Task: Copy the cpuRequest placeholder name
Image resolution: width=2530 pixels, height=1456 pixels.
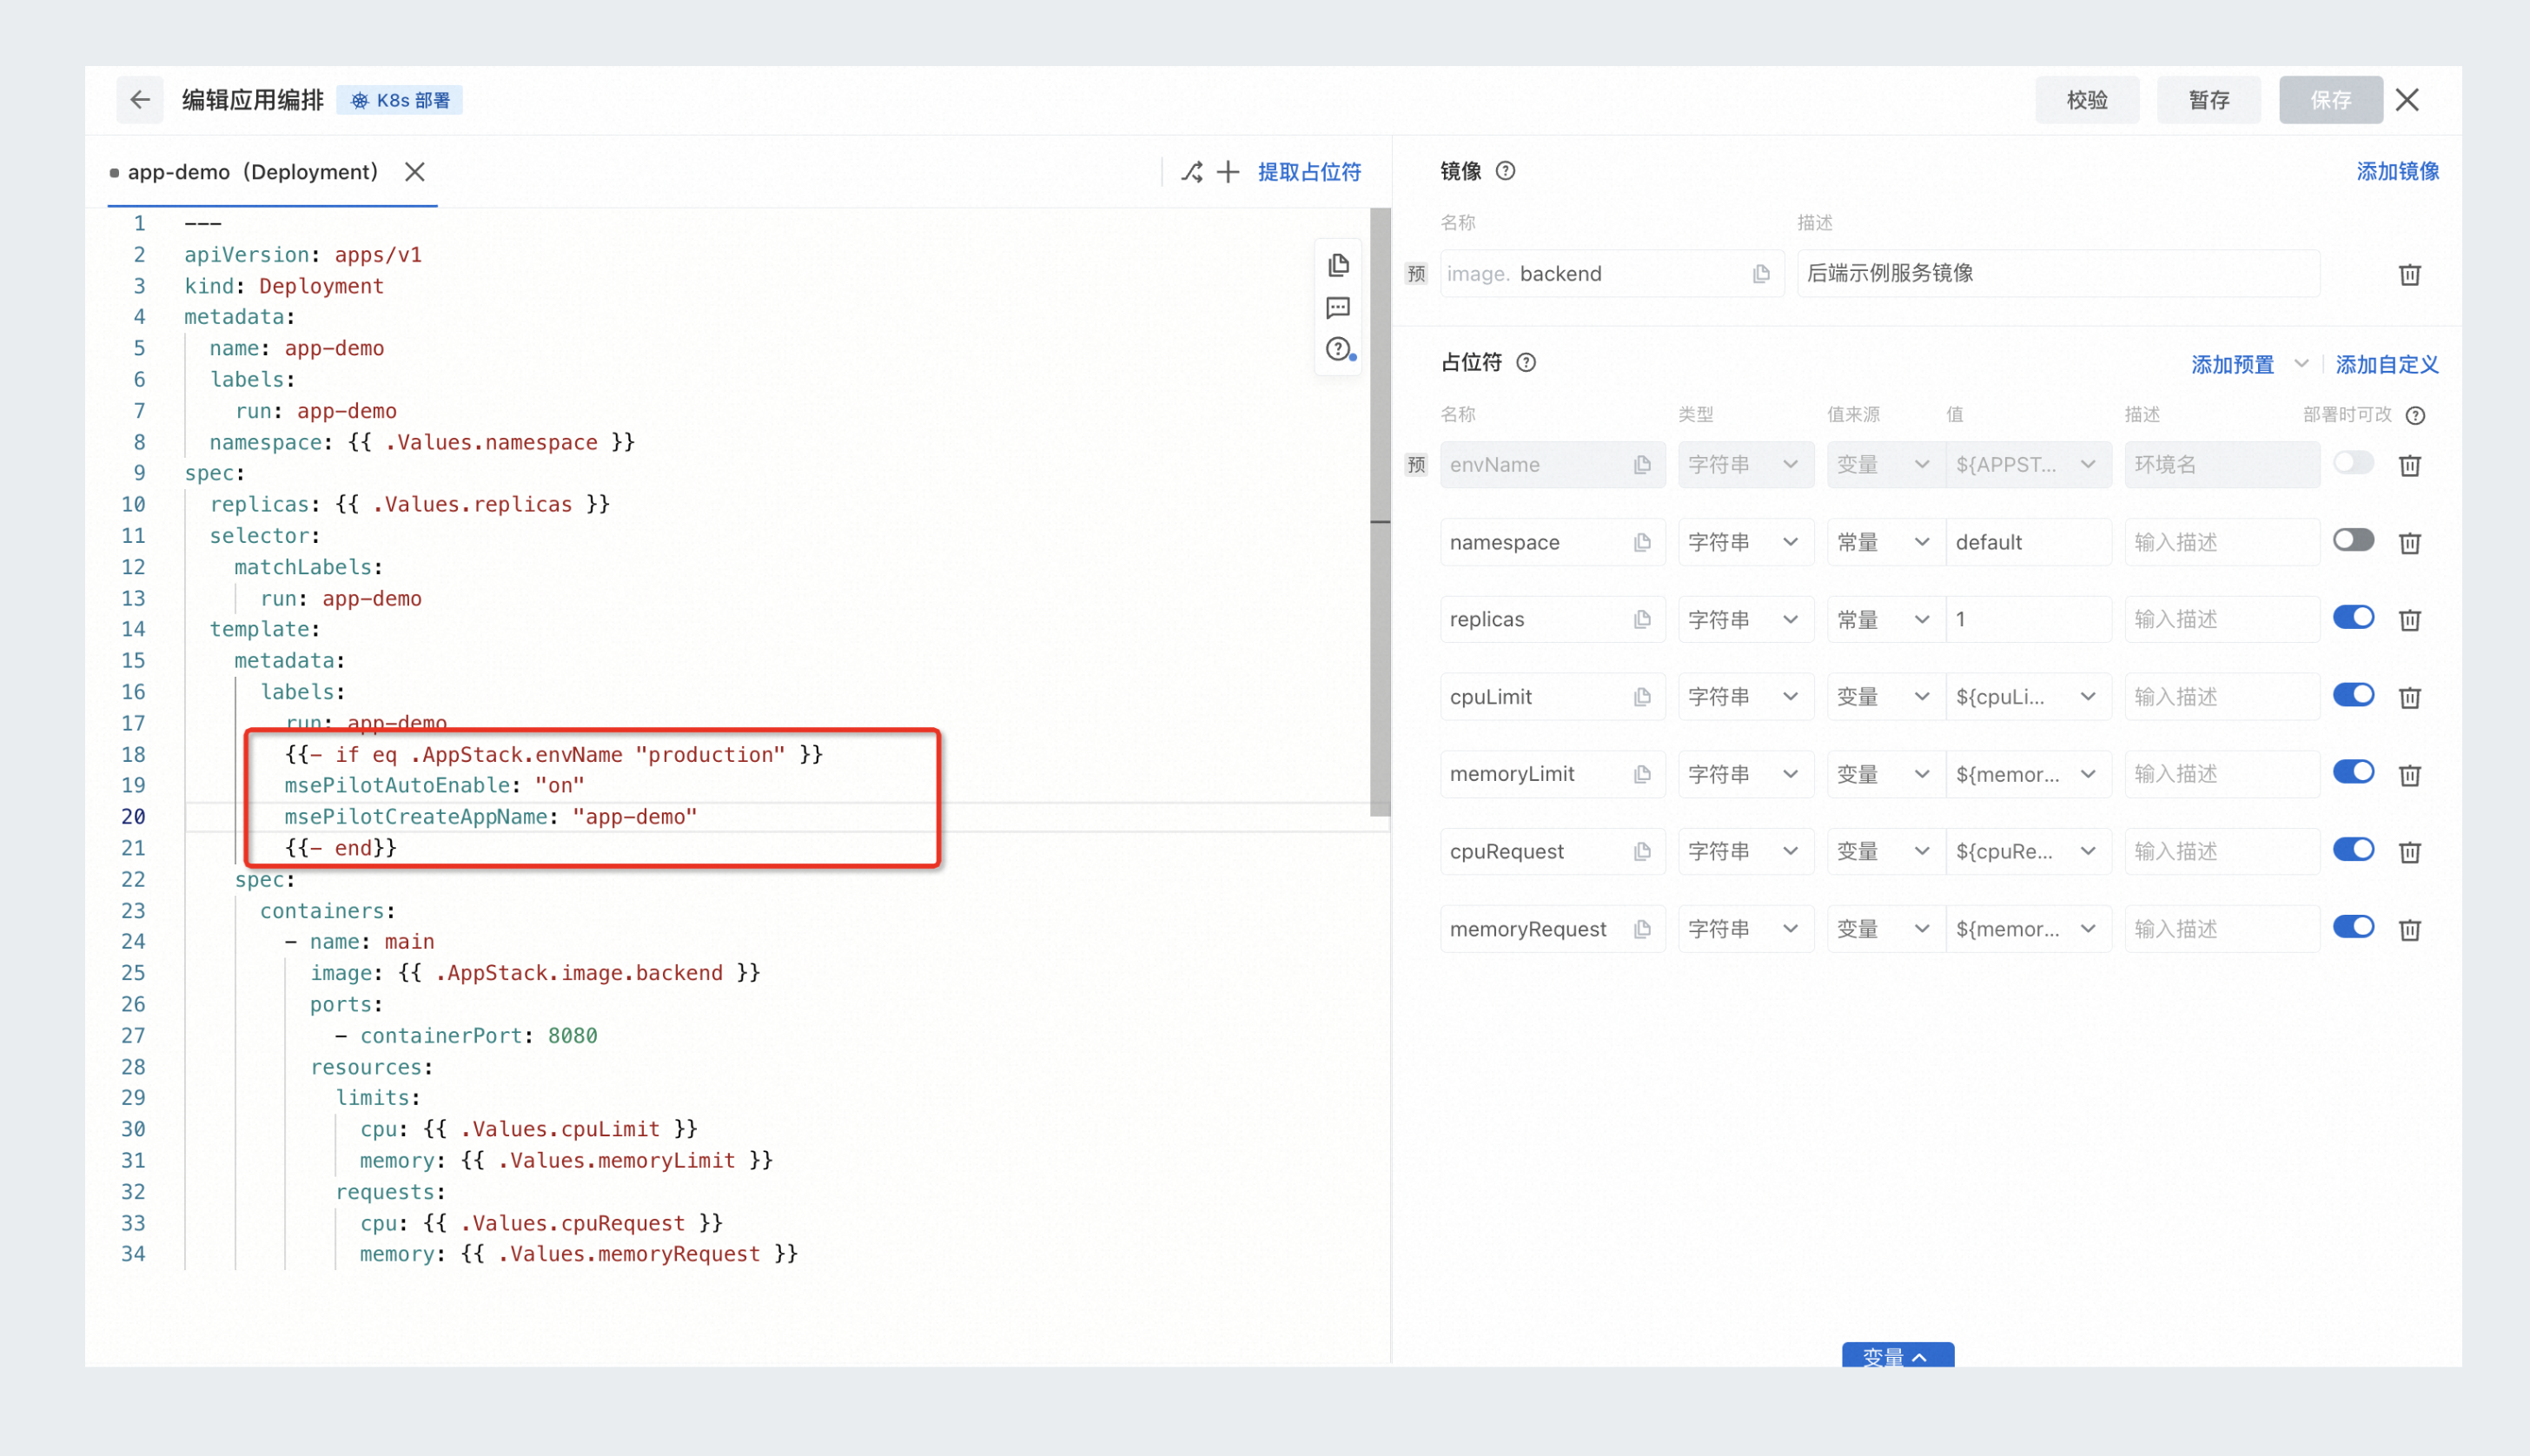Action: (1642, 852)
